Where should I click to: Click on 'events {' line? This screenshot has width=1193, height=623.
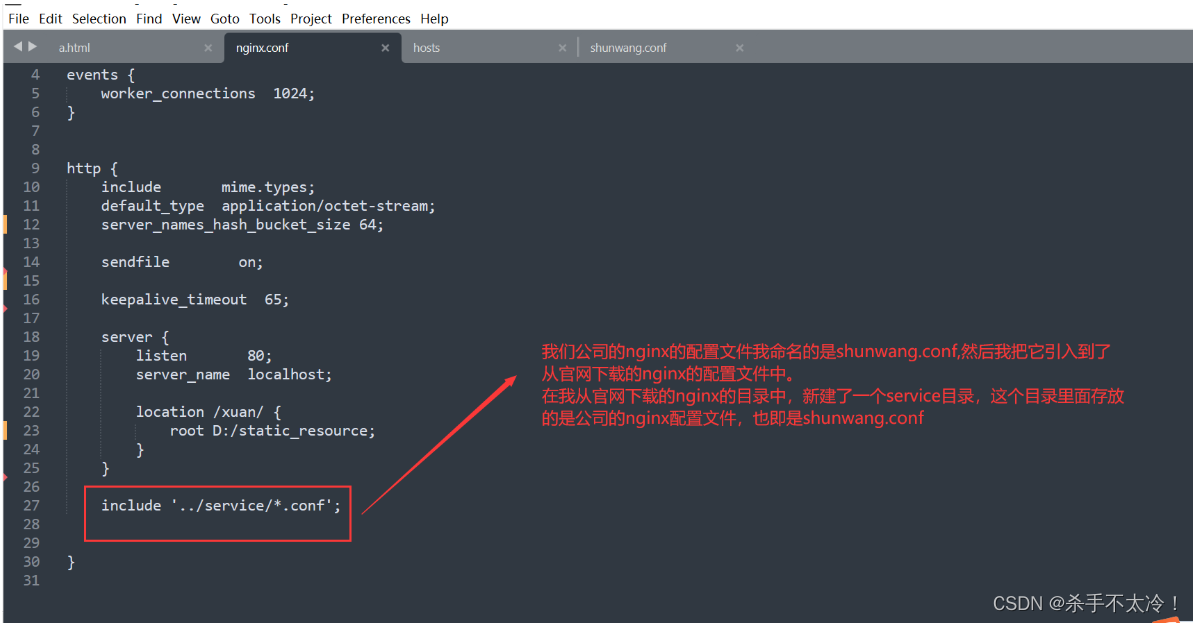[x=100, y=75]
